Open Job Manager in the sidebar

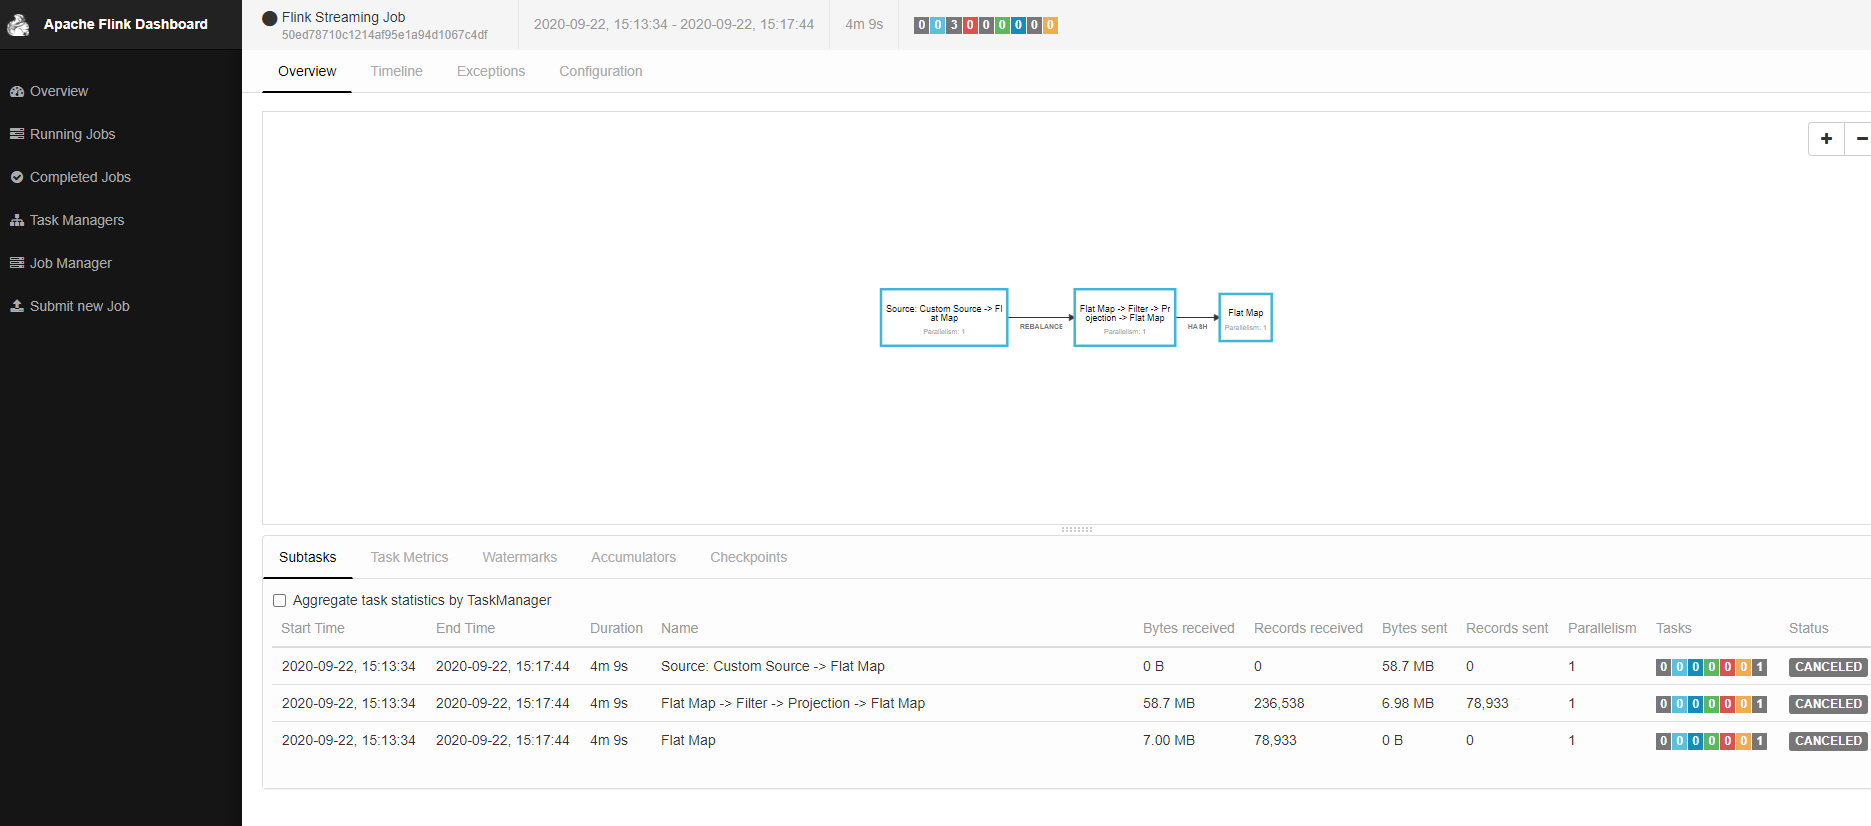61,263
